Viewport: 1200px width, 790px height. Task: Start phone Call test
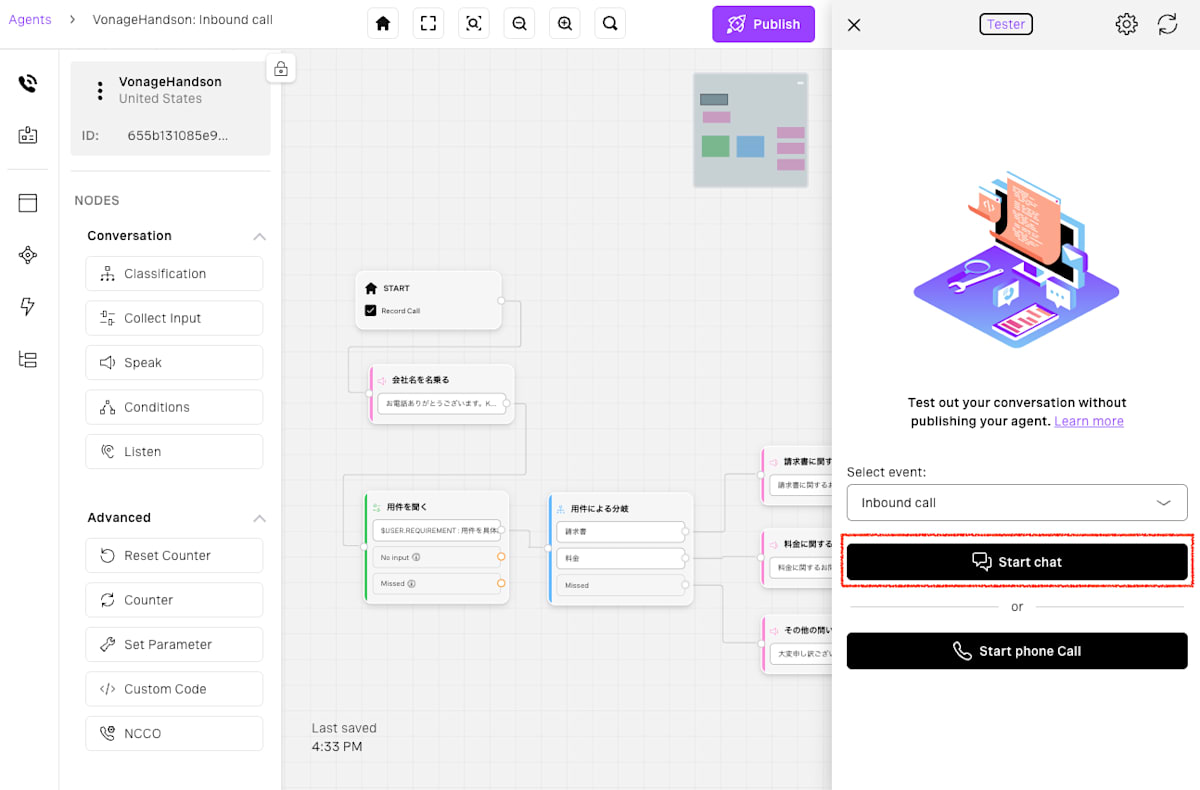pos(1017,651)
